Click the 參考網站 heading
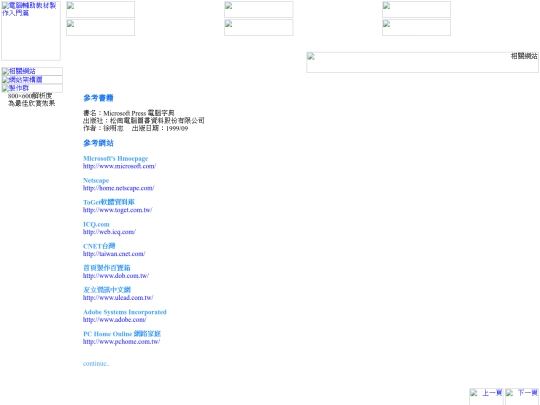 coord(98,143)
